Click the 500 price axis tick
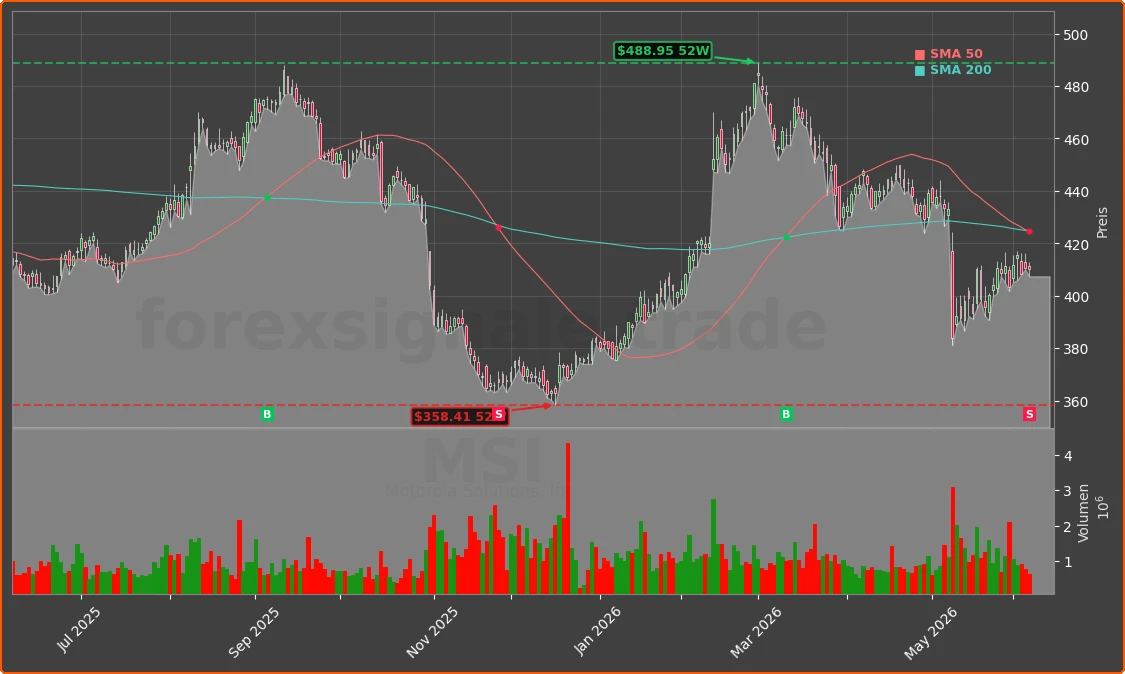1125x674 pixels. [x=1075, y=35]
